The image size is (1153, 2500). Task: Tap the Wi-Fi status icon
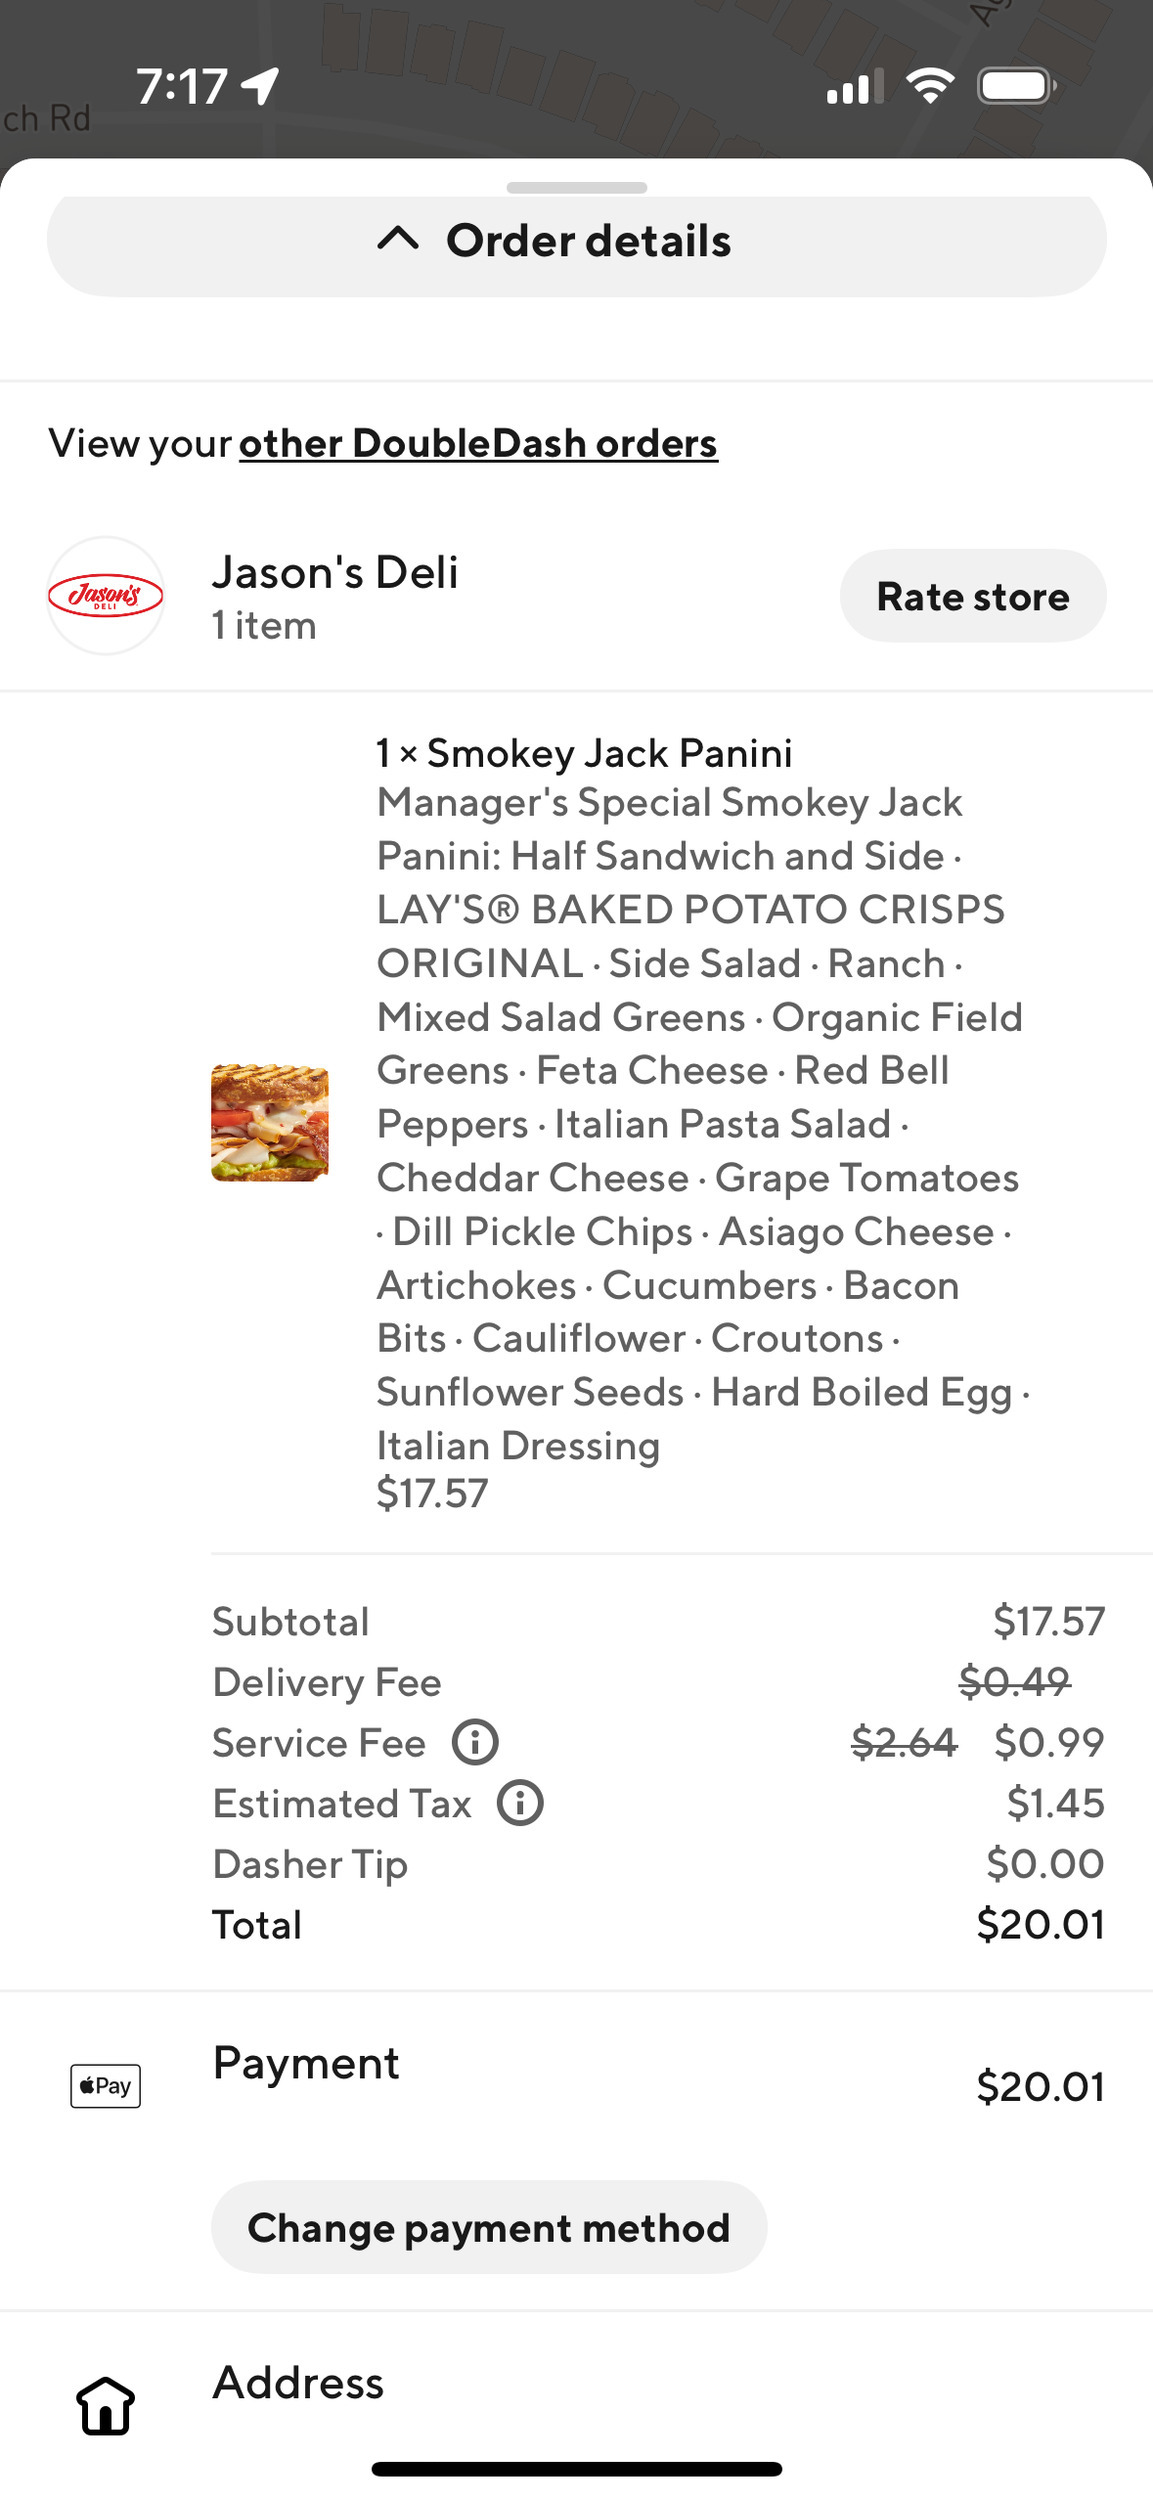pyautogui.click(x=929, y=86)
